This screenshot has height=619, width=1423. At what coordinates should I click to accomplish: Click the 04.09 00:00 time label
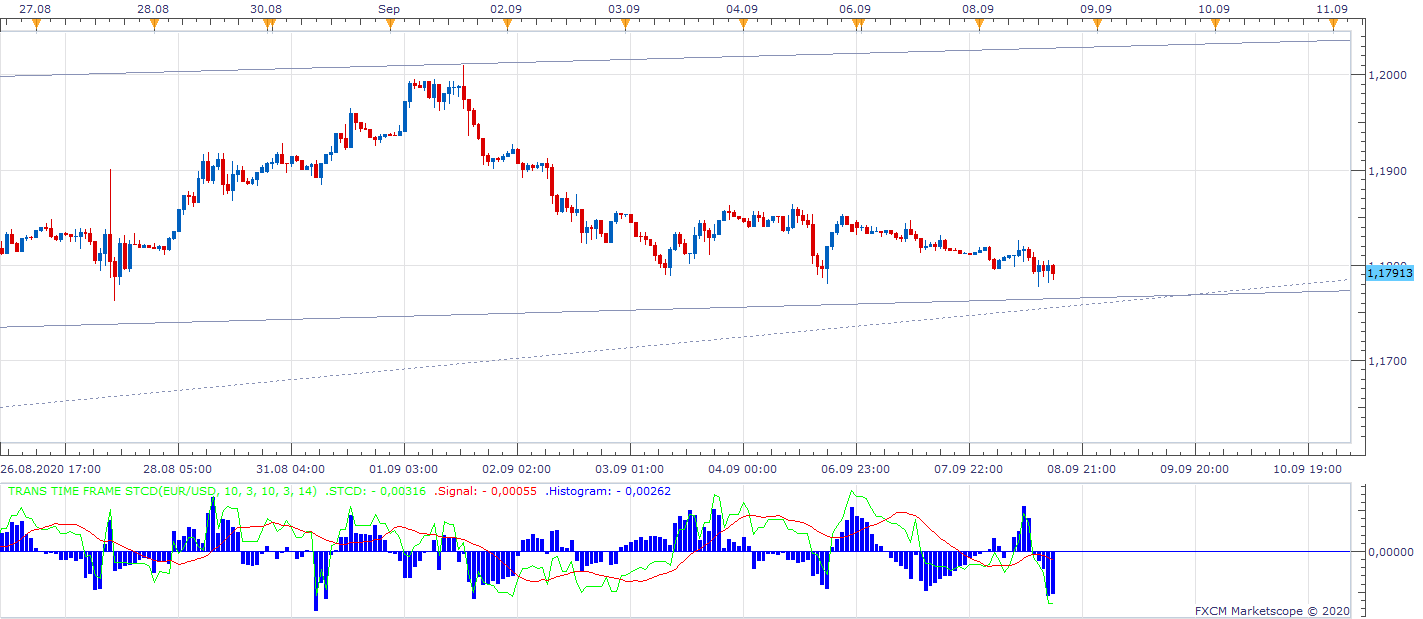(743, 468)
